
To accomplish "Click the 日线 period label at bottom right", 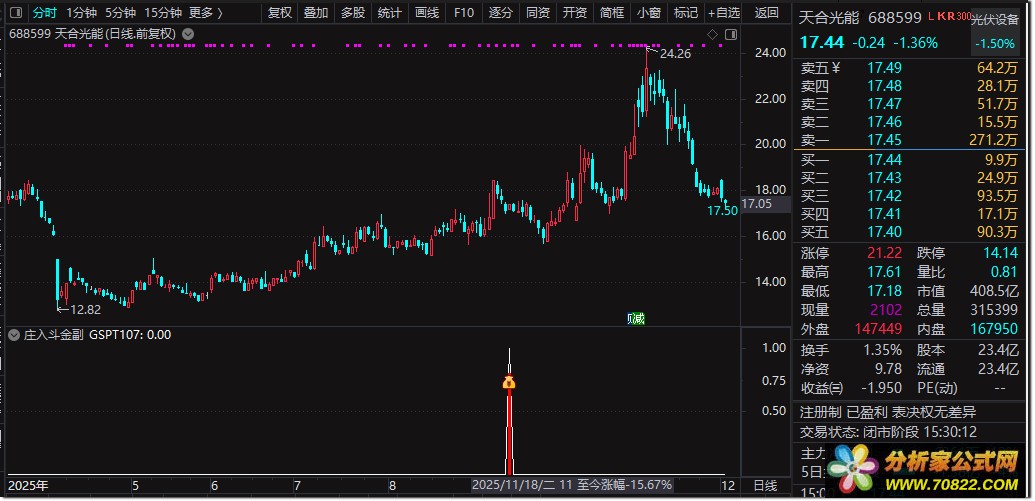I will point(766,486).
